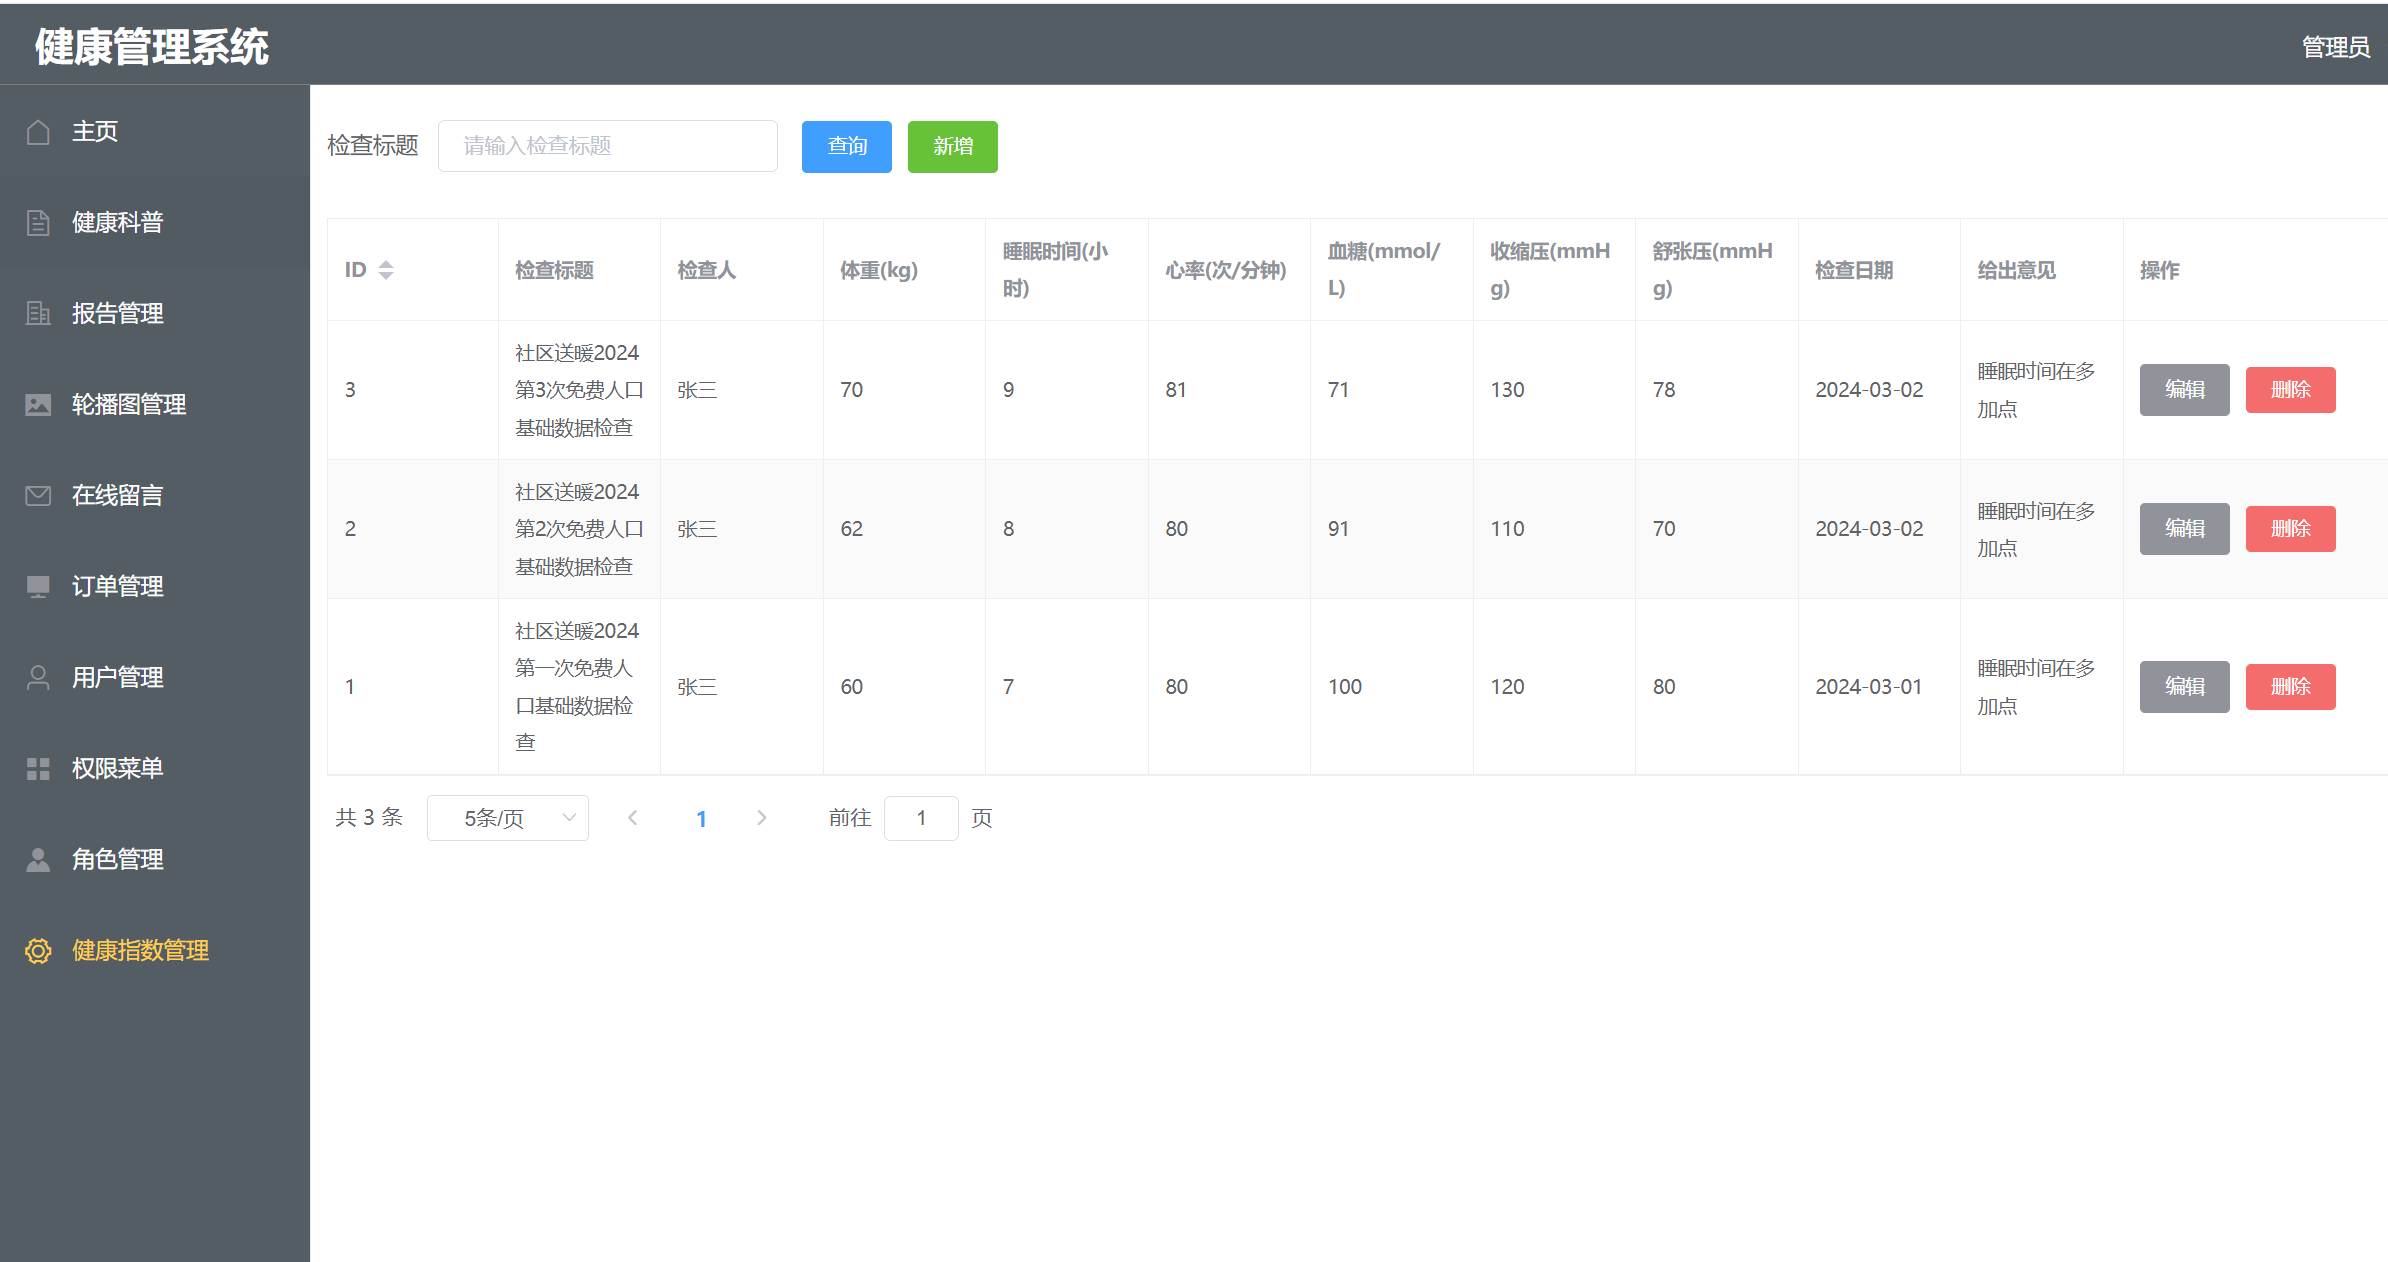Click the document icon for 健康科普

point(38,223)
